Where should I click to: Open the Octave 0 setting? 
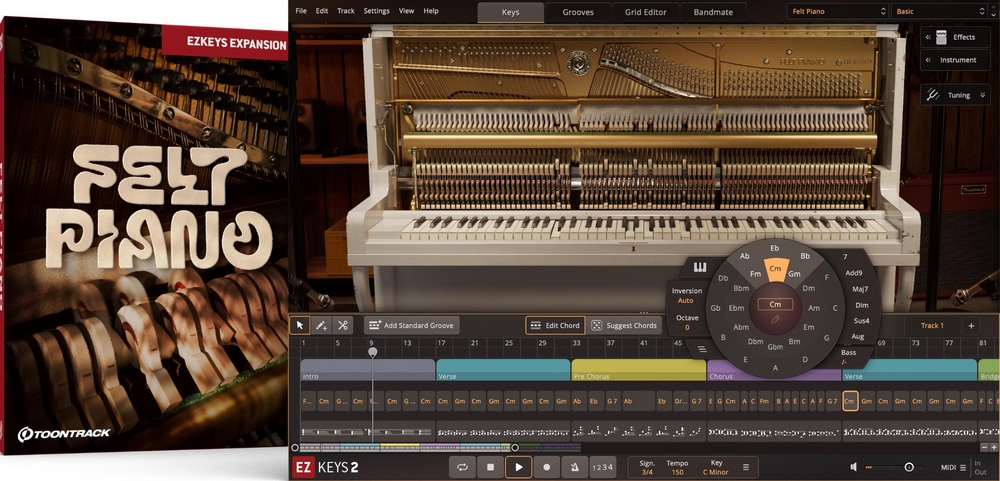[x=687, y=322]
